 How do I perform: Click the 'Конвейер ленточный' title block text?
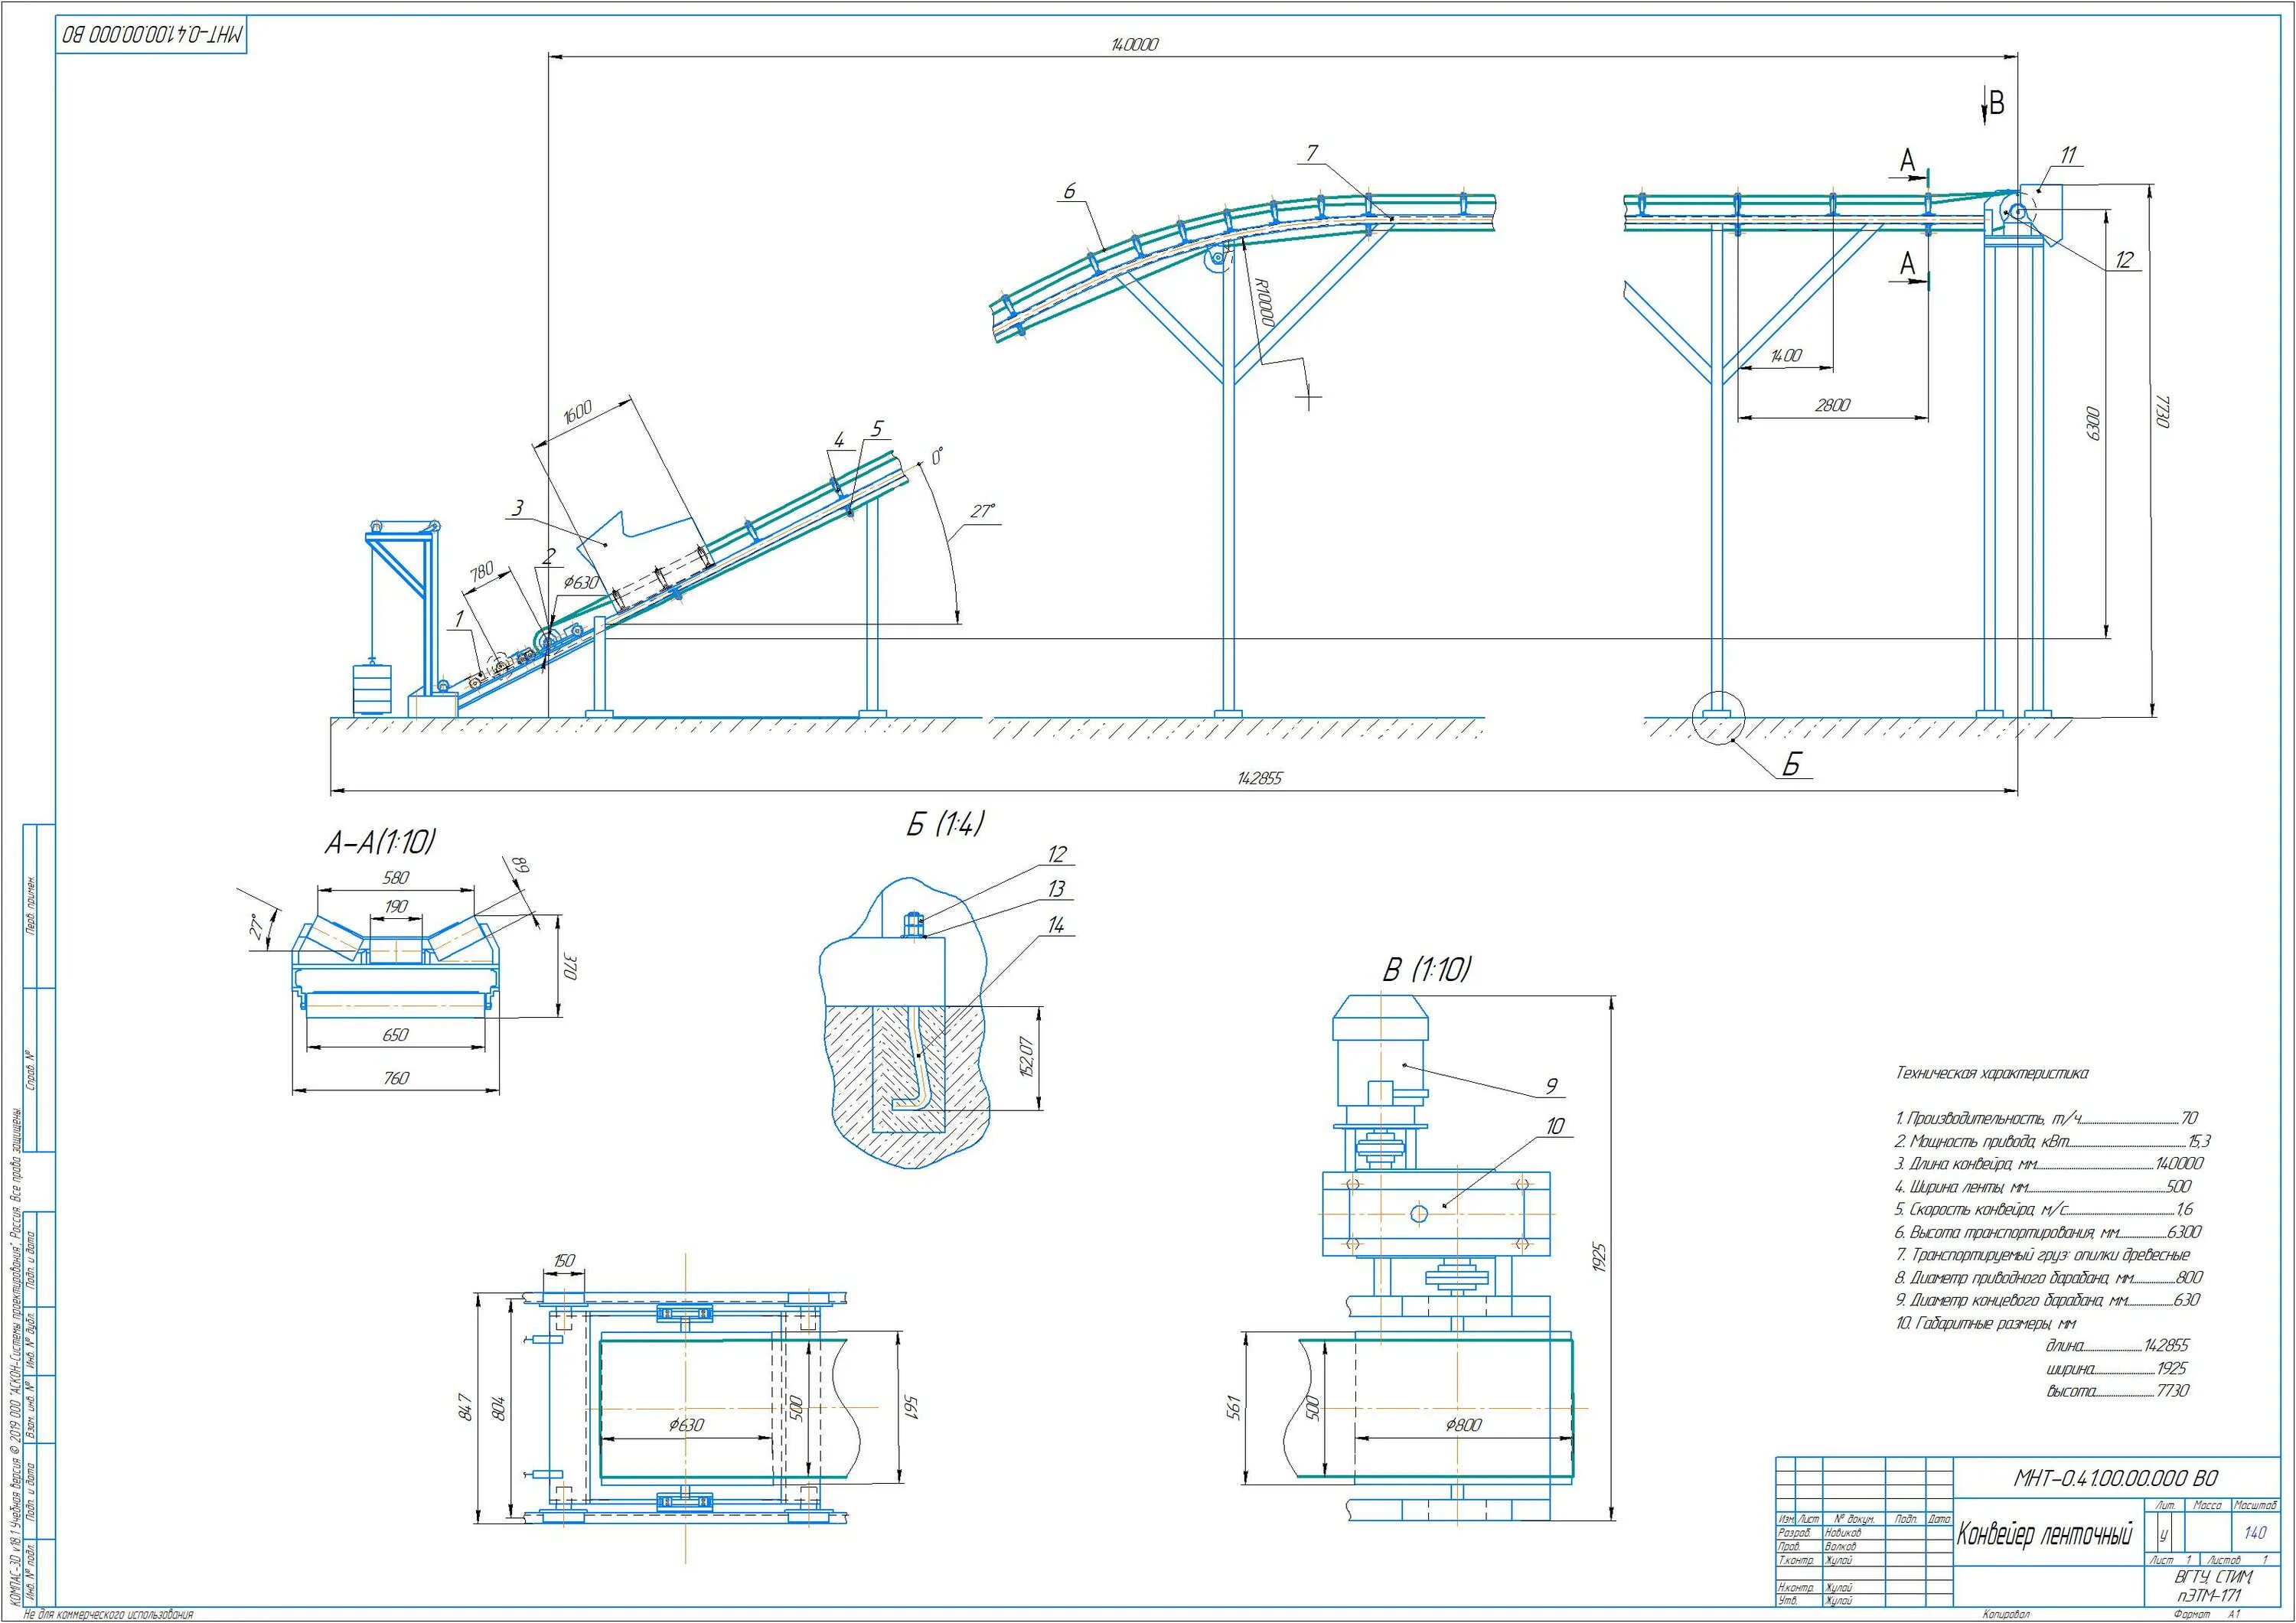[x=2044, y=1534]
